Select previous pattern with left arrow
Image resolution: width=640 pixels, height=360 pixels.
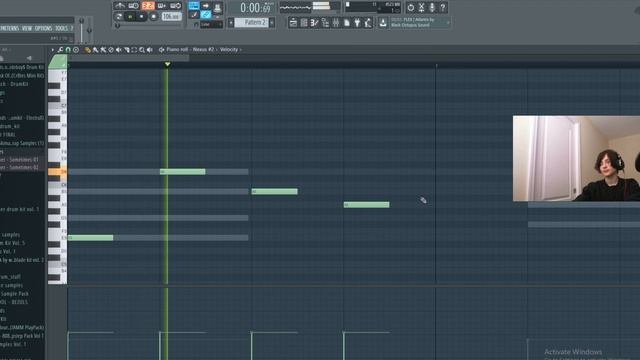(231, 22)
